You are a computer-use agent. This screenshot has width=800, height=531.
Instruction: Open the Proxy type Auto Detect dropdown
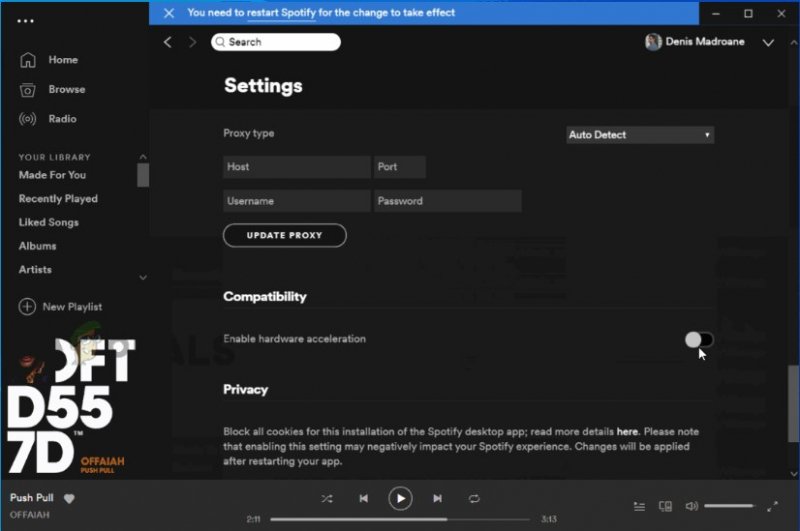point(640,135)
